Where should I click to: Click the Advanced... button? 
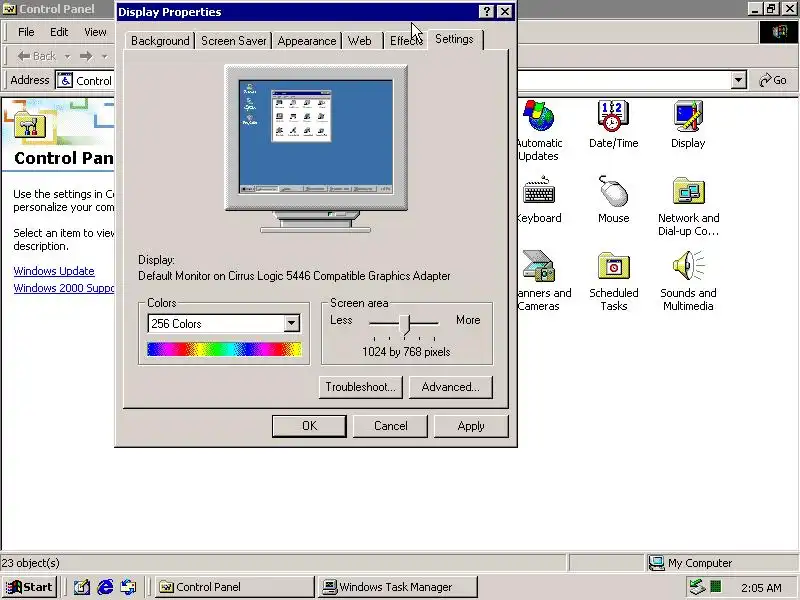click(451, 387)
